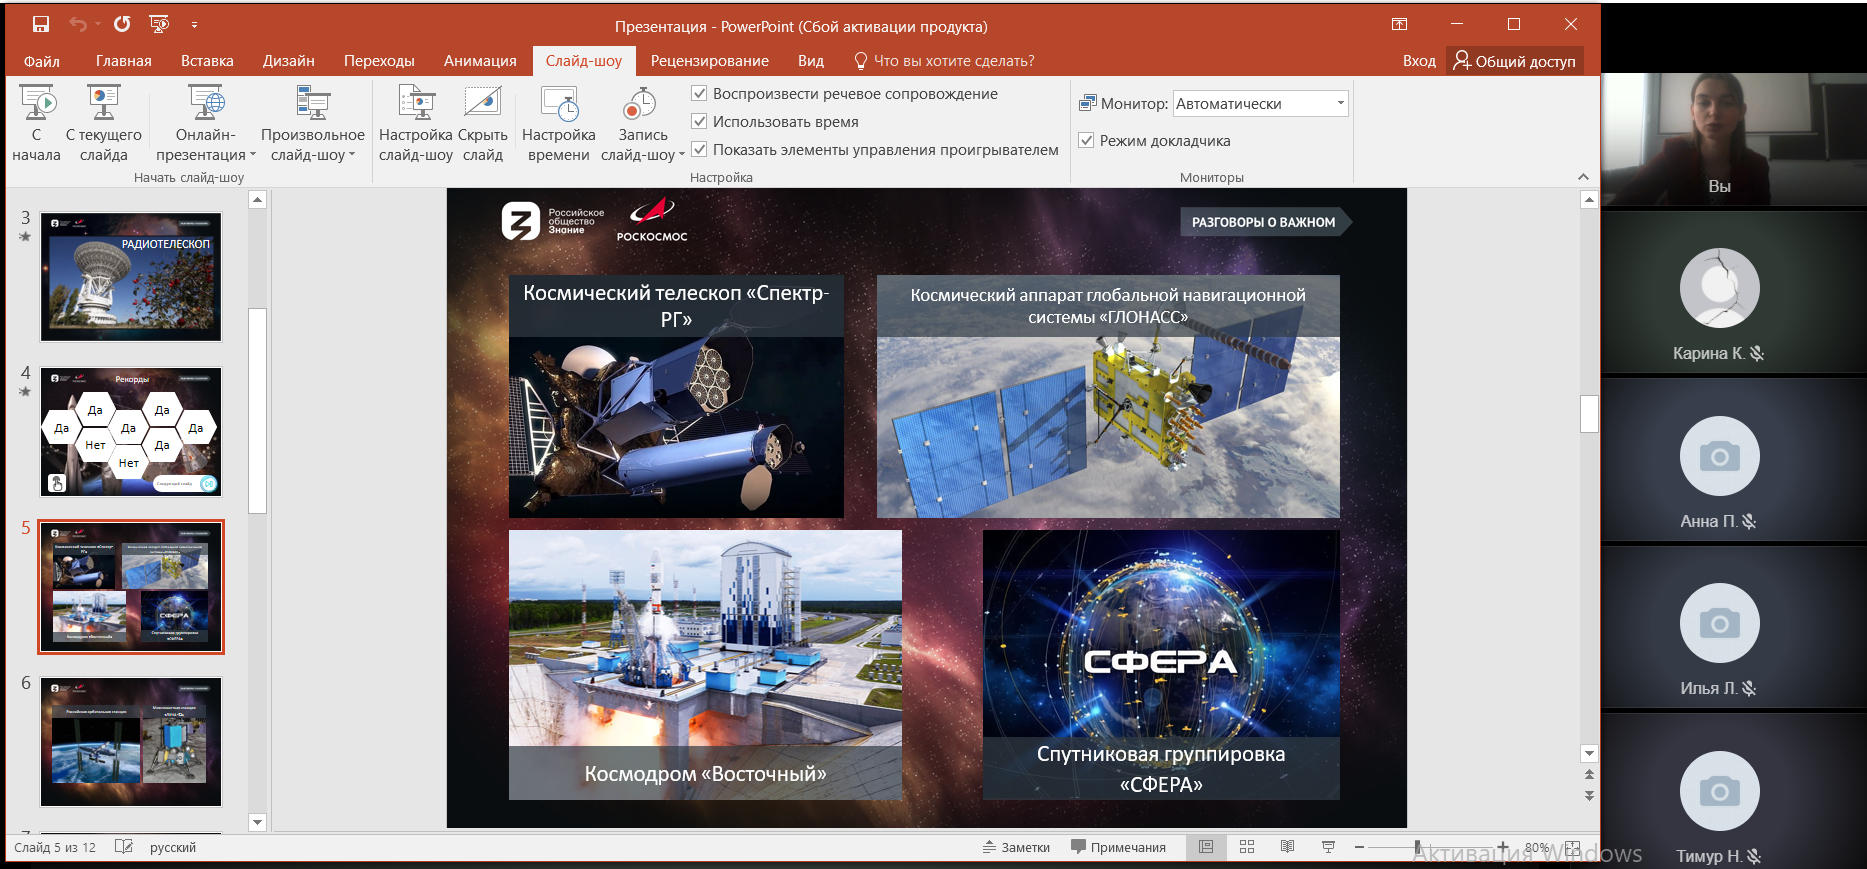
Task: Open ribbon display options icon in the title bar
Action: tap(1400, 24)
